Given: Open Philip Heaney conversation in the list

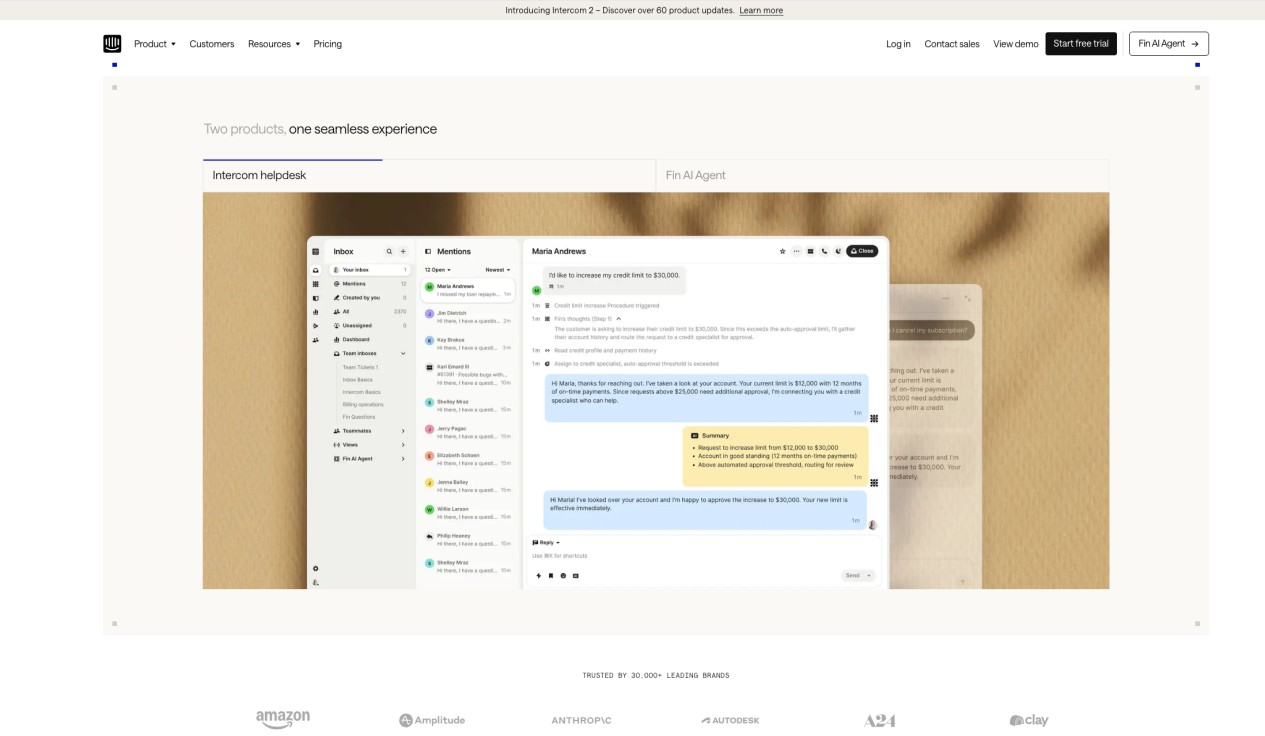Looking at the screenshot, I should point(468,540).
